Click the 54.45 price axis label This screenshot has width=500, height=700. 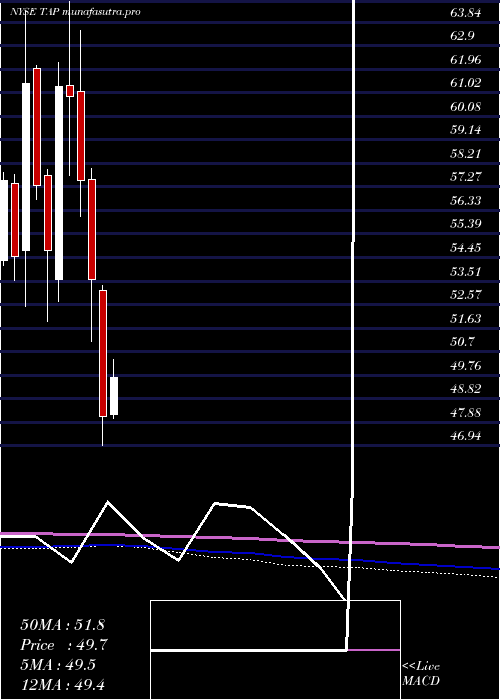(466, 248)
